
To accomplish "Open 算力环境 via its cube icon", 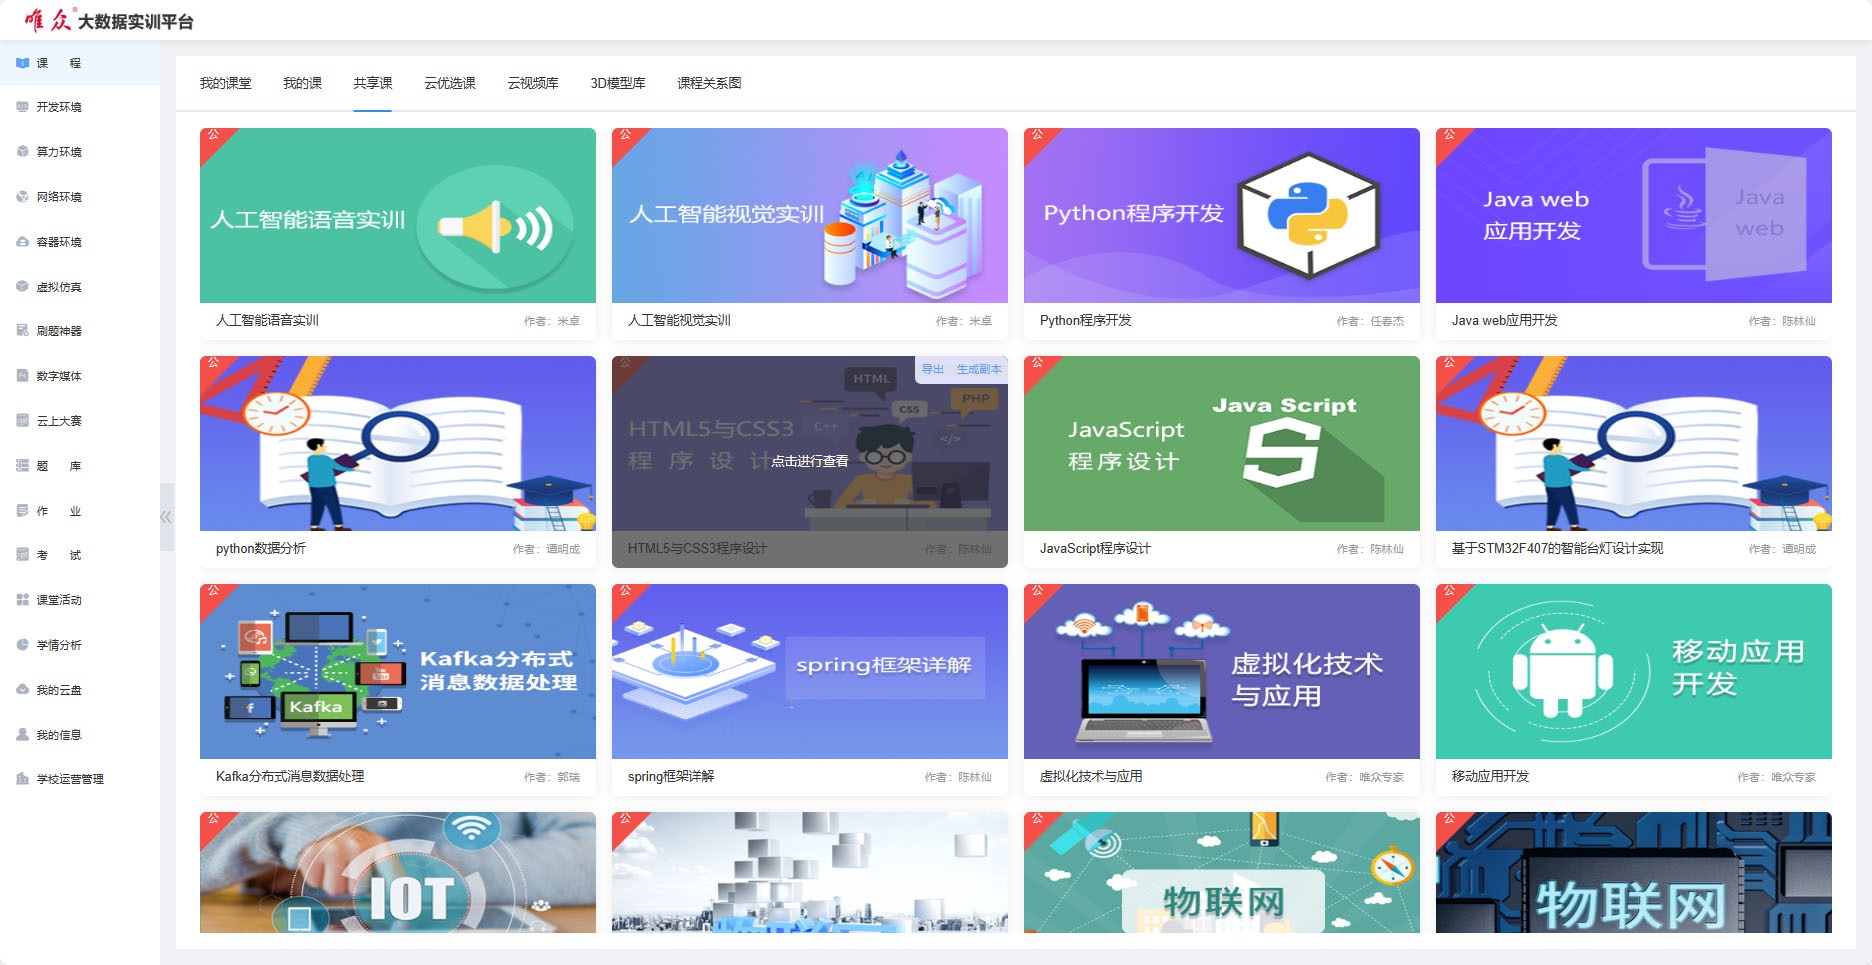I will tap(22, 152).
